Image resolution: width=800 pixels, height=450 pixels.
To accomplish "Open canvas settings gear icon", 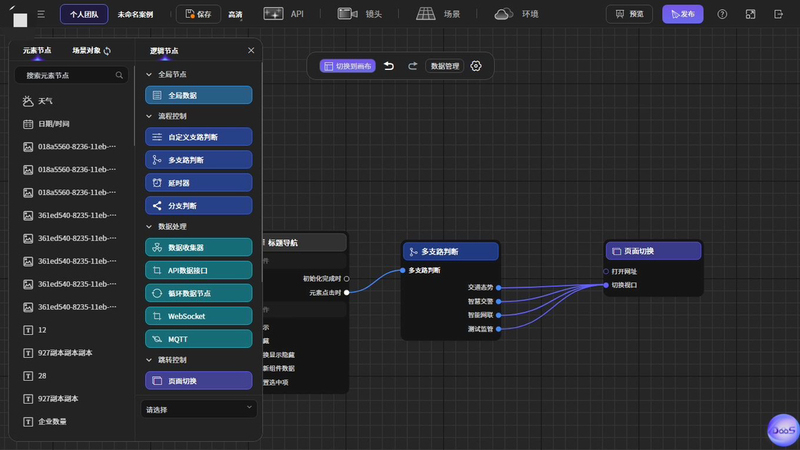I will pyautogui.click(x=476, y=66).
